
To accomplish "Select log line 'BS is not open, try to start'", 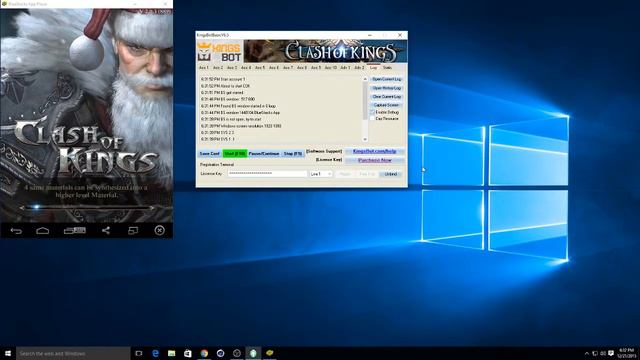I will 231,119.
